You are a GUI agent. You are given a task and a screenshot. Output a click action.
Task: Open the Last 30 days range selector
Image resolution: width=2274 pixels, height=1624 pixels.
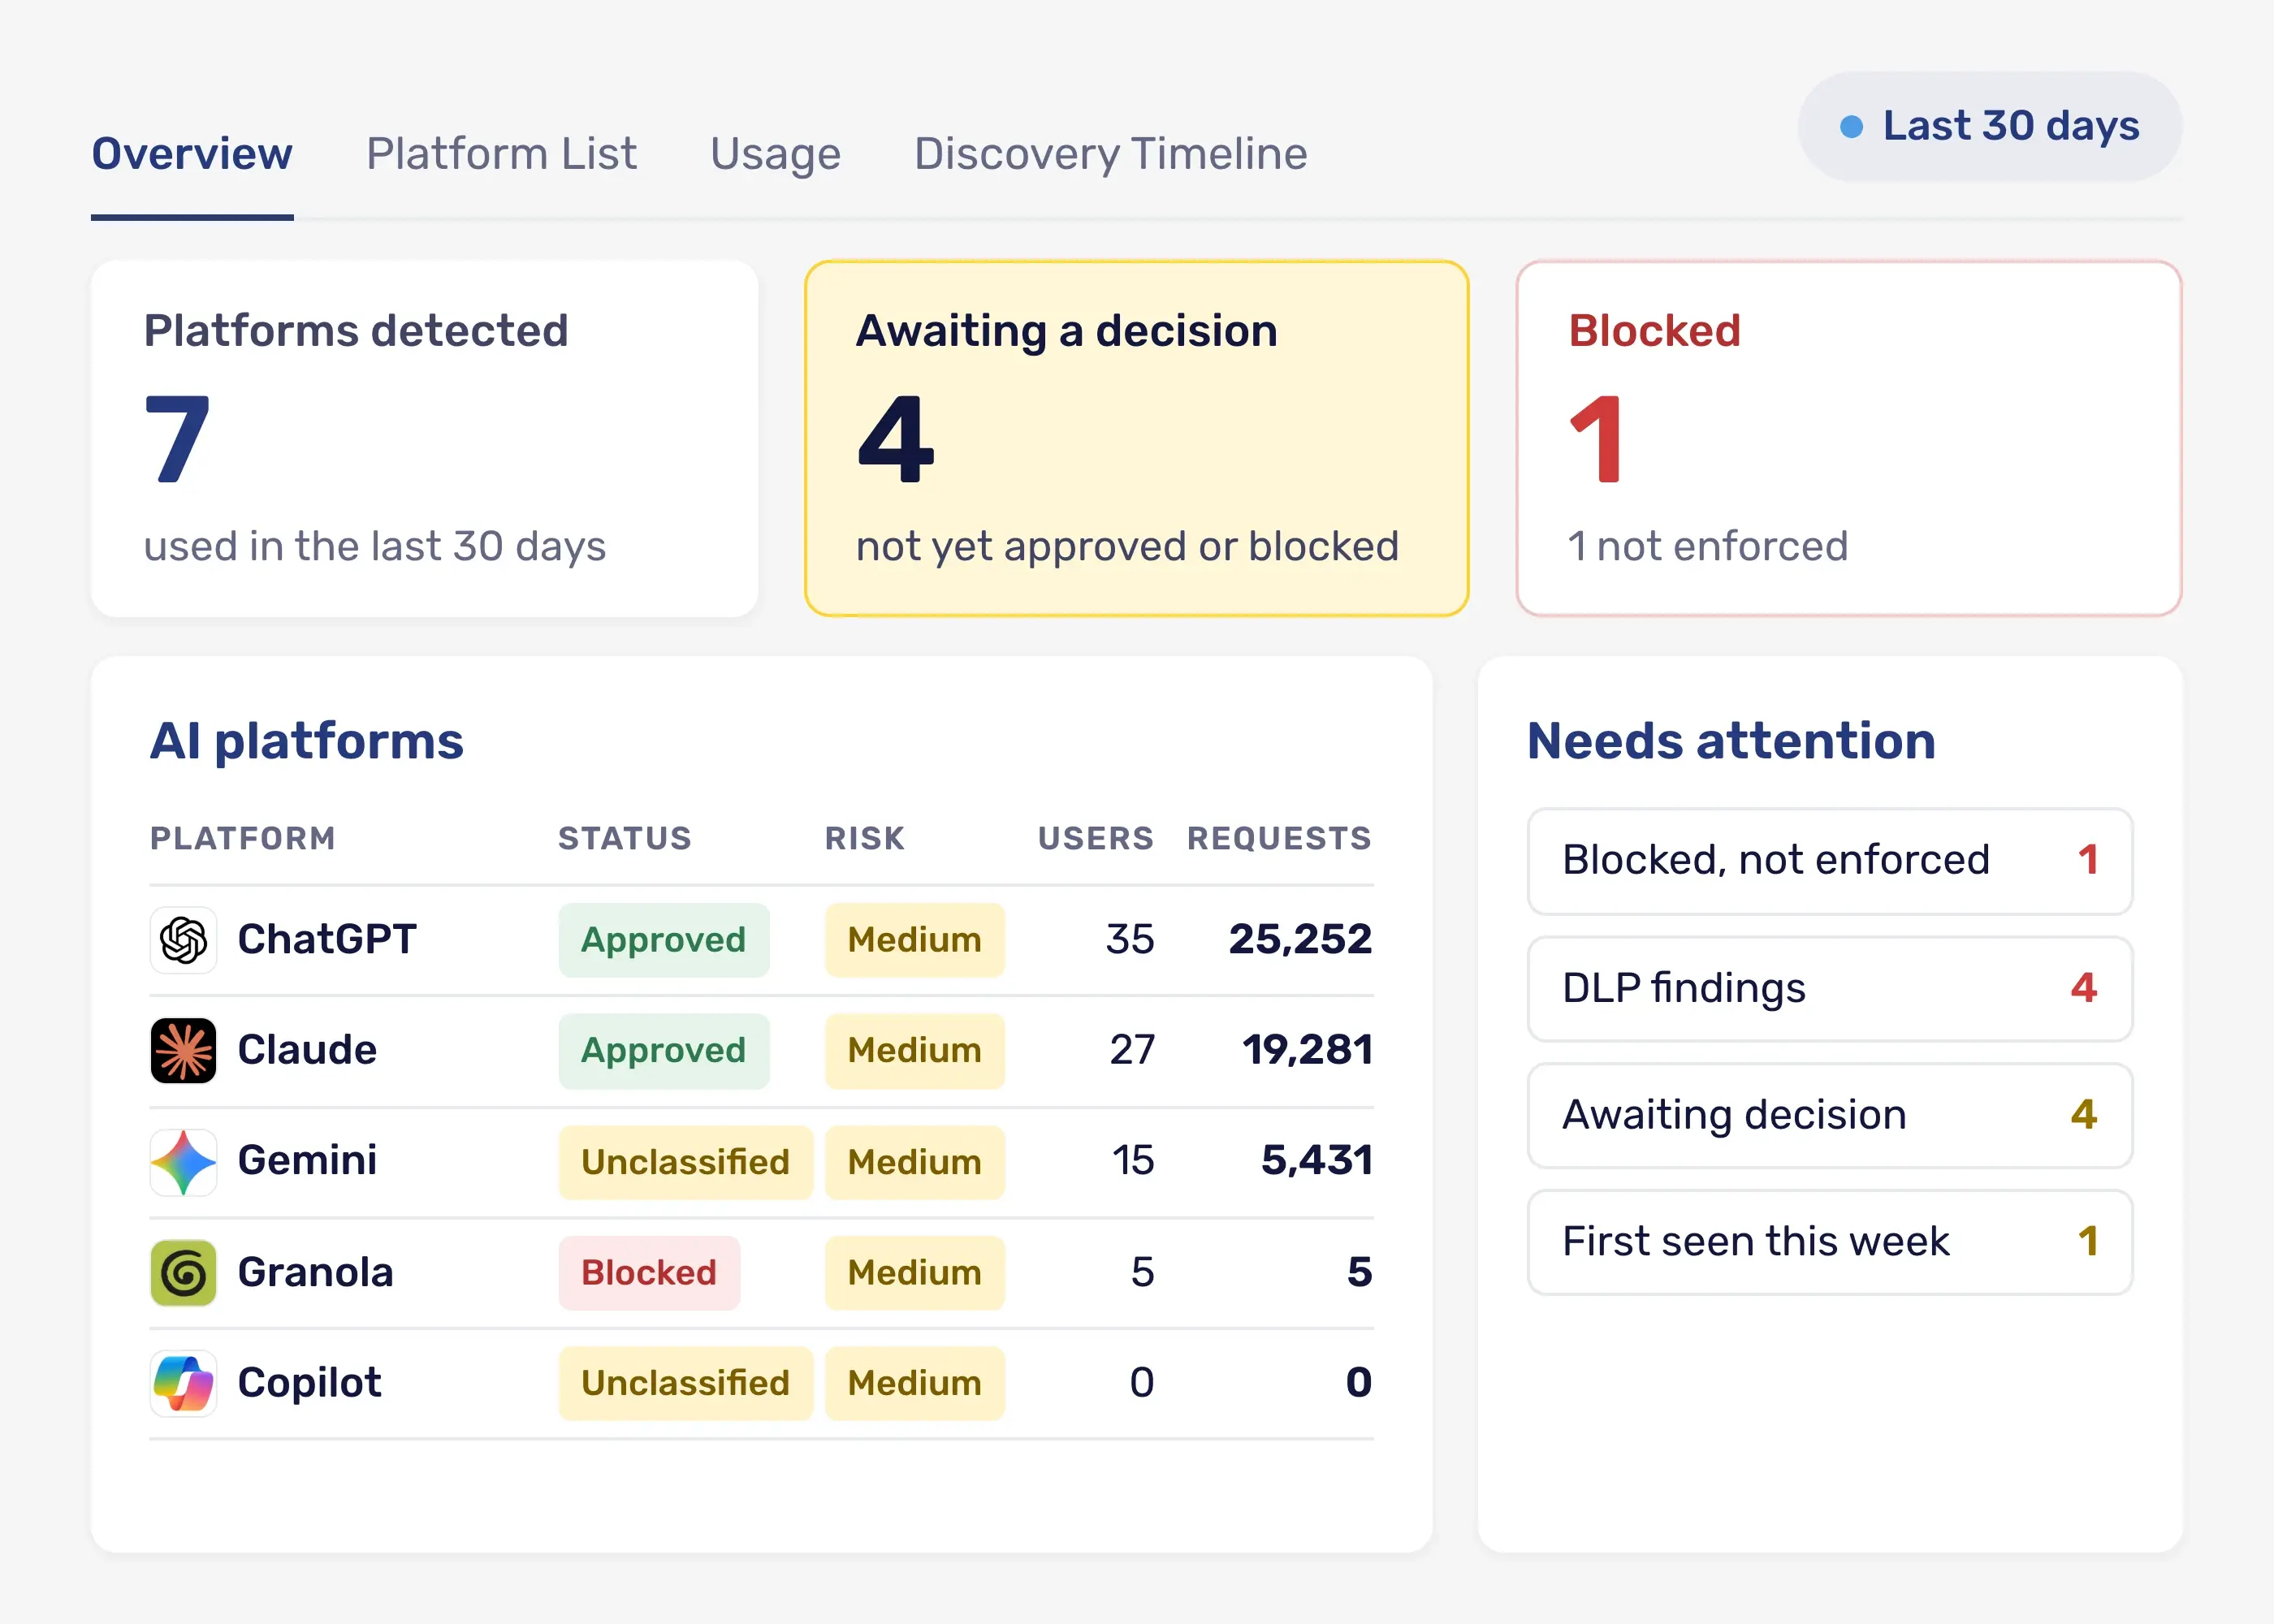click(x=1989, y=127)
